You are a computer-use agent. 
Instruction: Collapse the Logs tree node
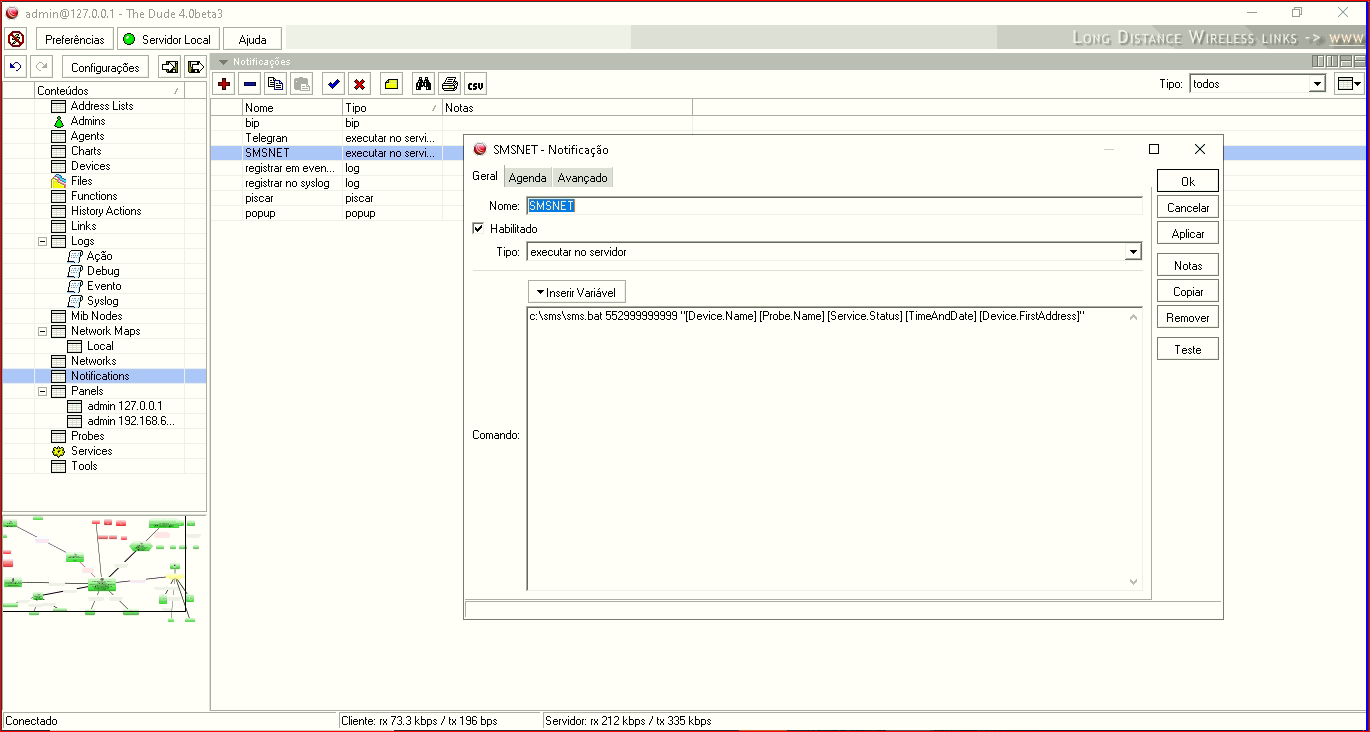click(x=43, y=241)
